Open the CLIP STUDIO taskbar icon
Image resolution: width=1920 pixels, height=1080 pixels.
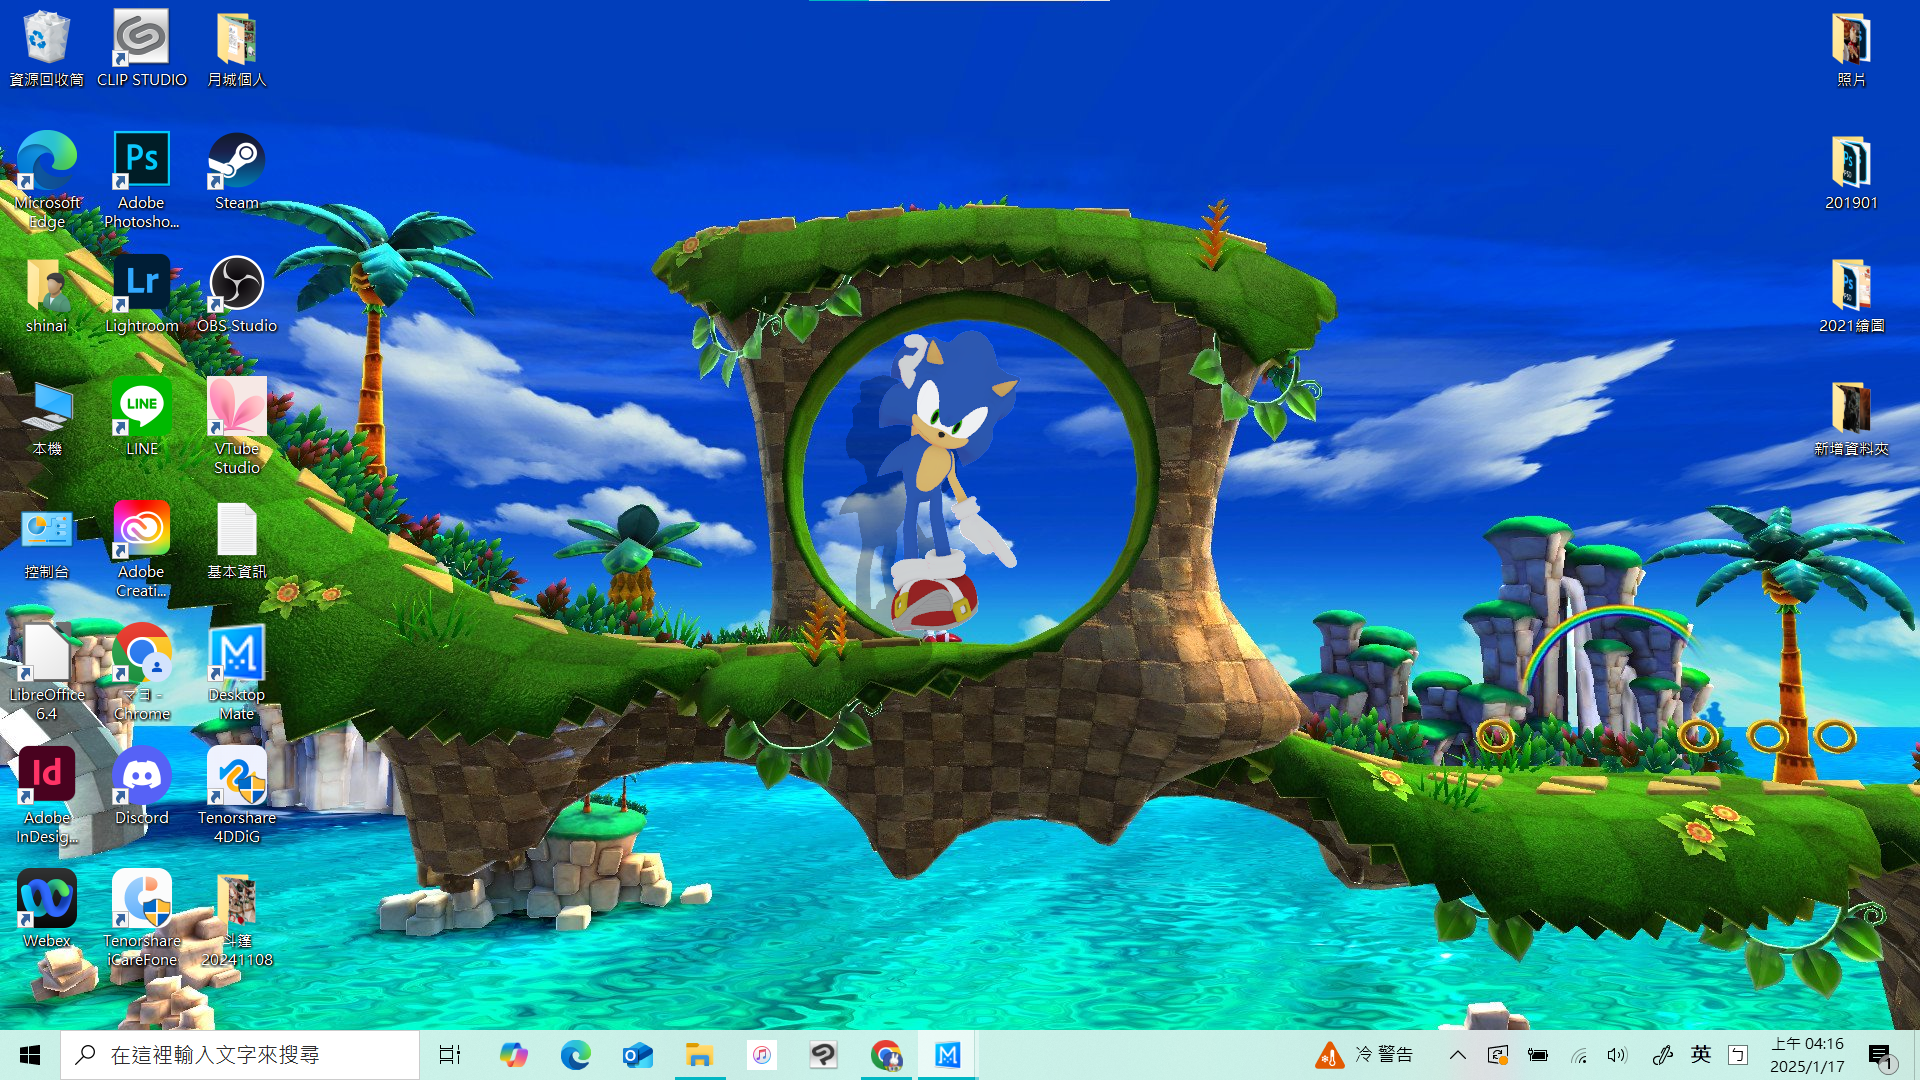[x=823, y=1055]
